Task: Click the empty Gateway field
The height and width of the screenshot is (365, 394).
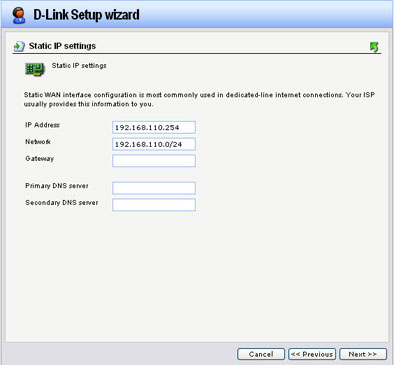Action: tap(154, 161)
